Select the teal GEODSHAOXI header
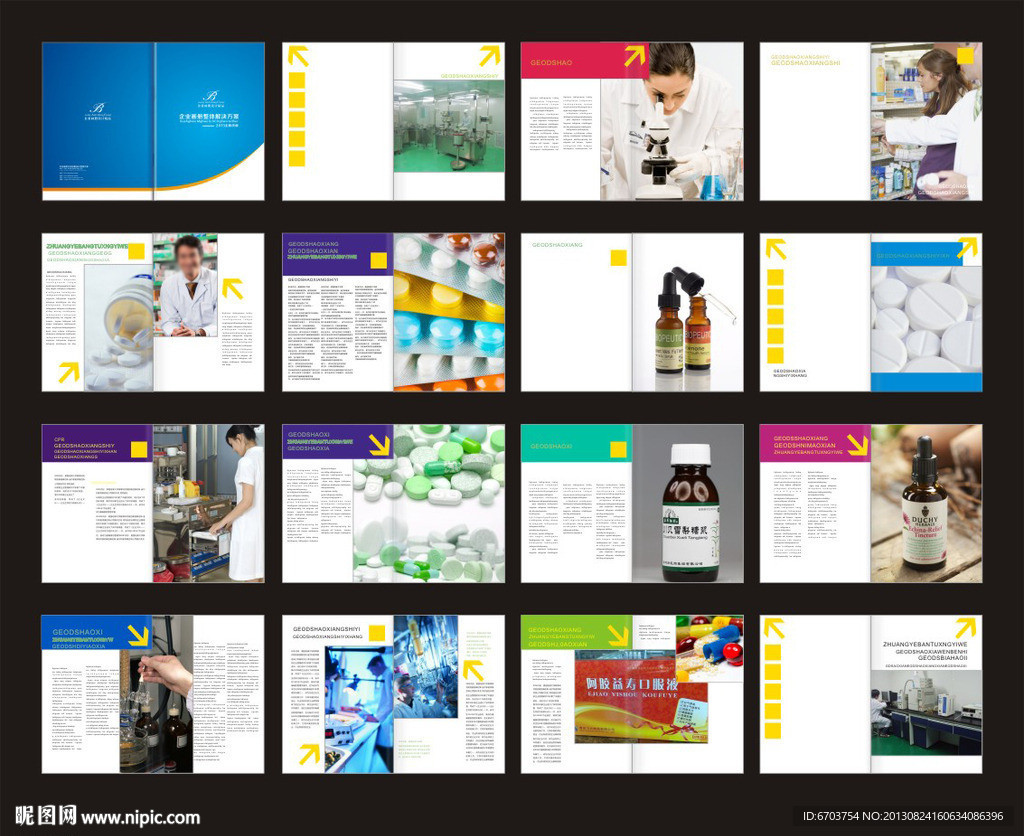This screenshot has width=1024, height=836. (576, 443)
